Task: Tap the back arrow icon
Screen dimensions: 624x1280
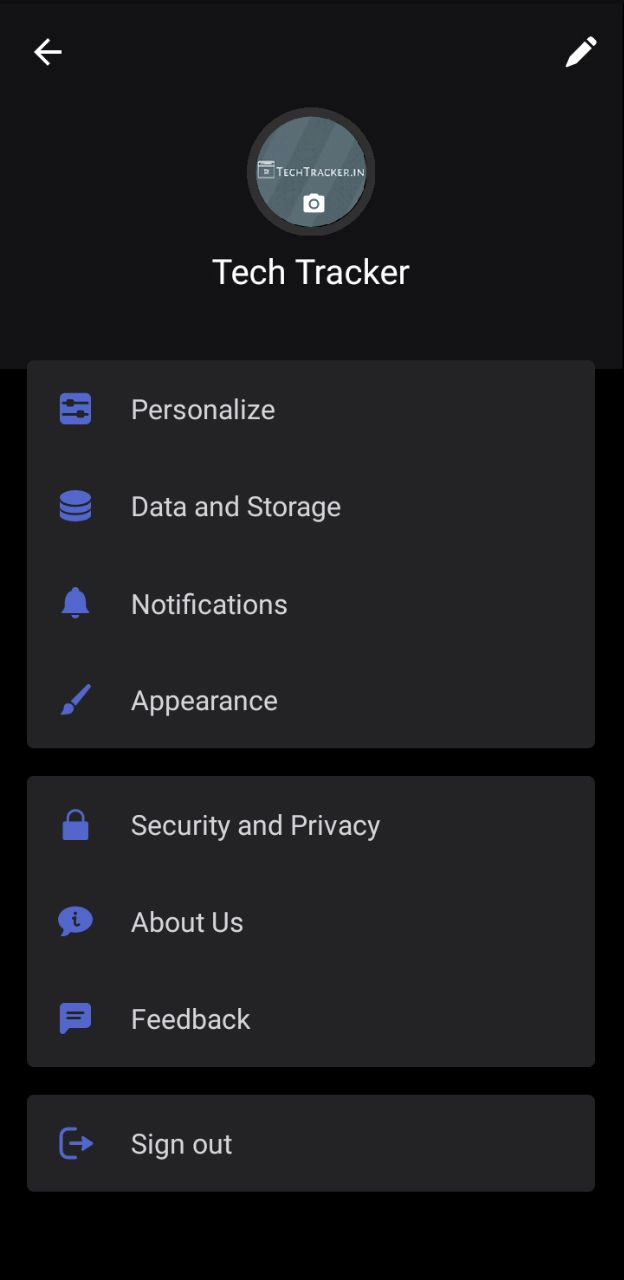Action: pyautogui.click(x=48, y=52)
